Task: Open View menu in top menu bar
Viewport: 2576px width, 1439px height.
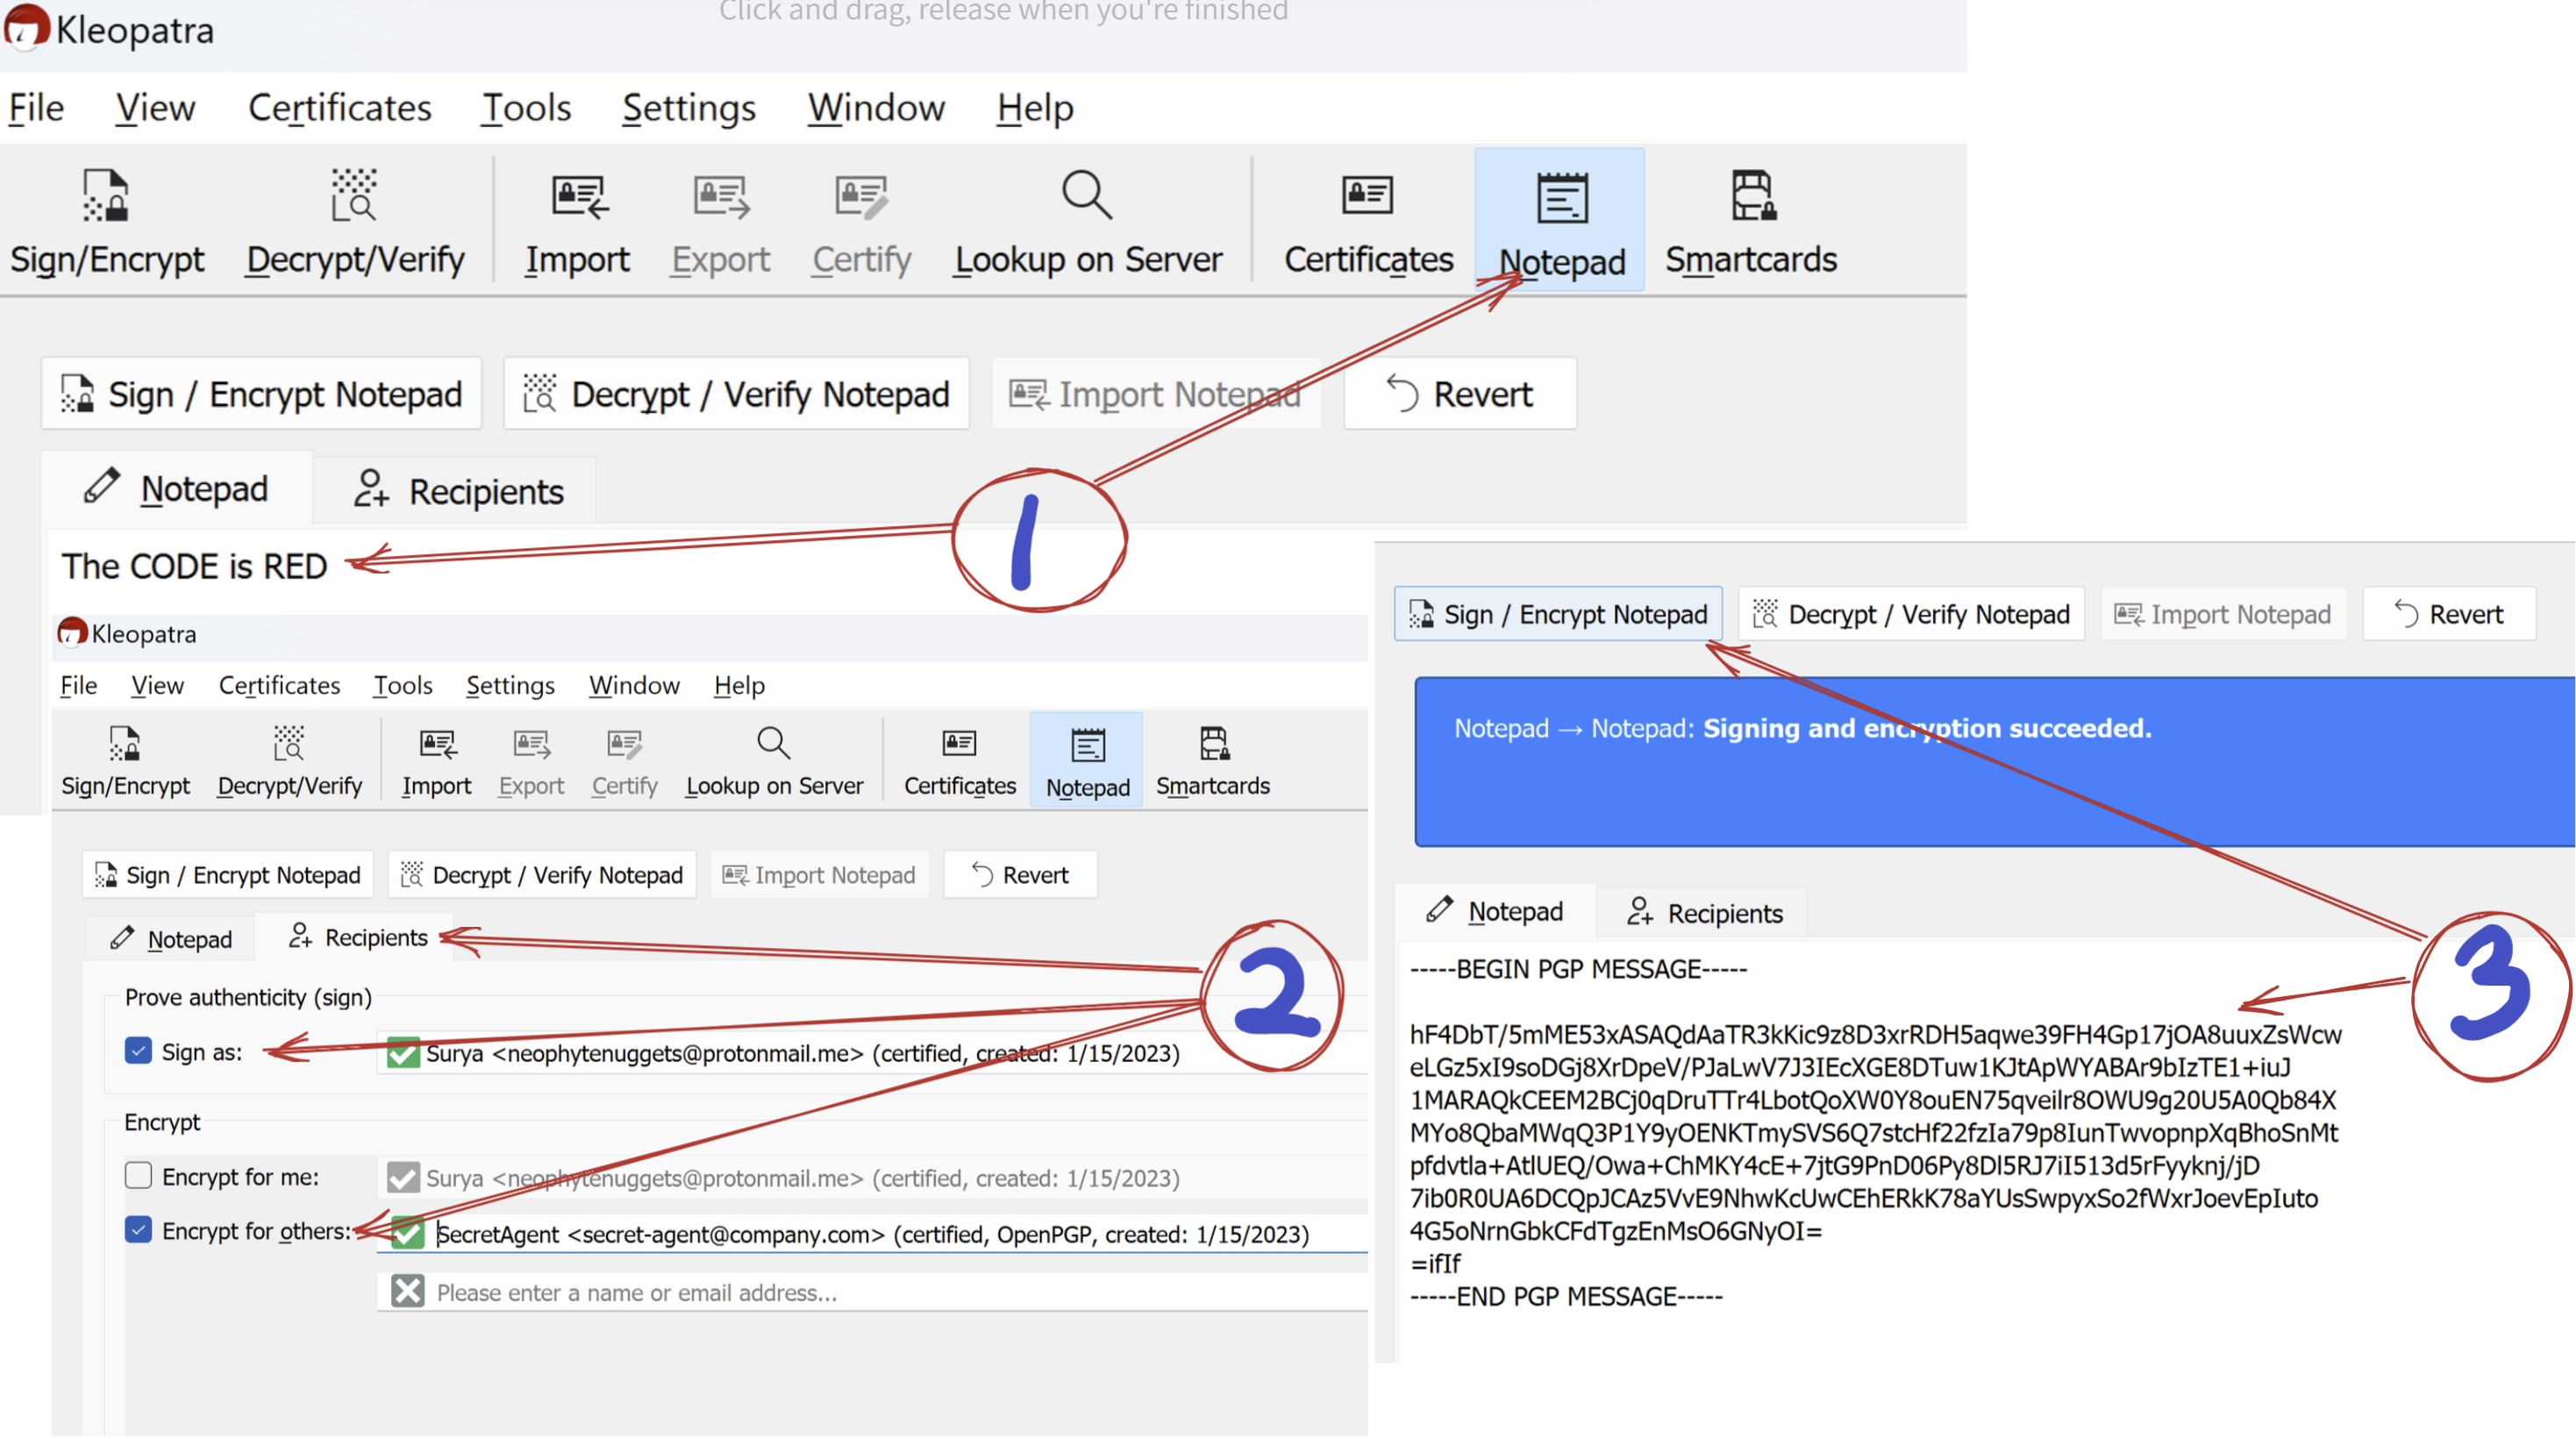Action: [x=155, y=107]
